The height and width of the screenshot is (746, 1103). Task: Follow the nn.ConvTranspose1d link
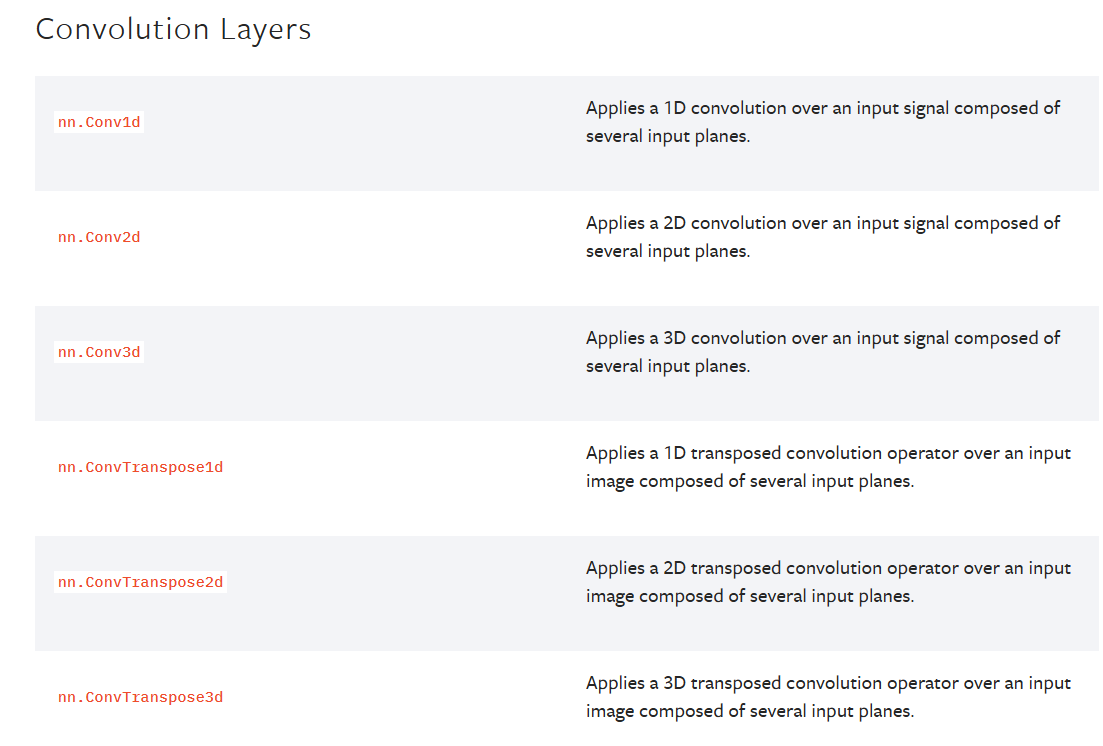pyautogui.click(x=140, y=468)
